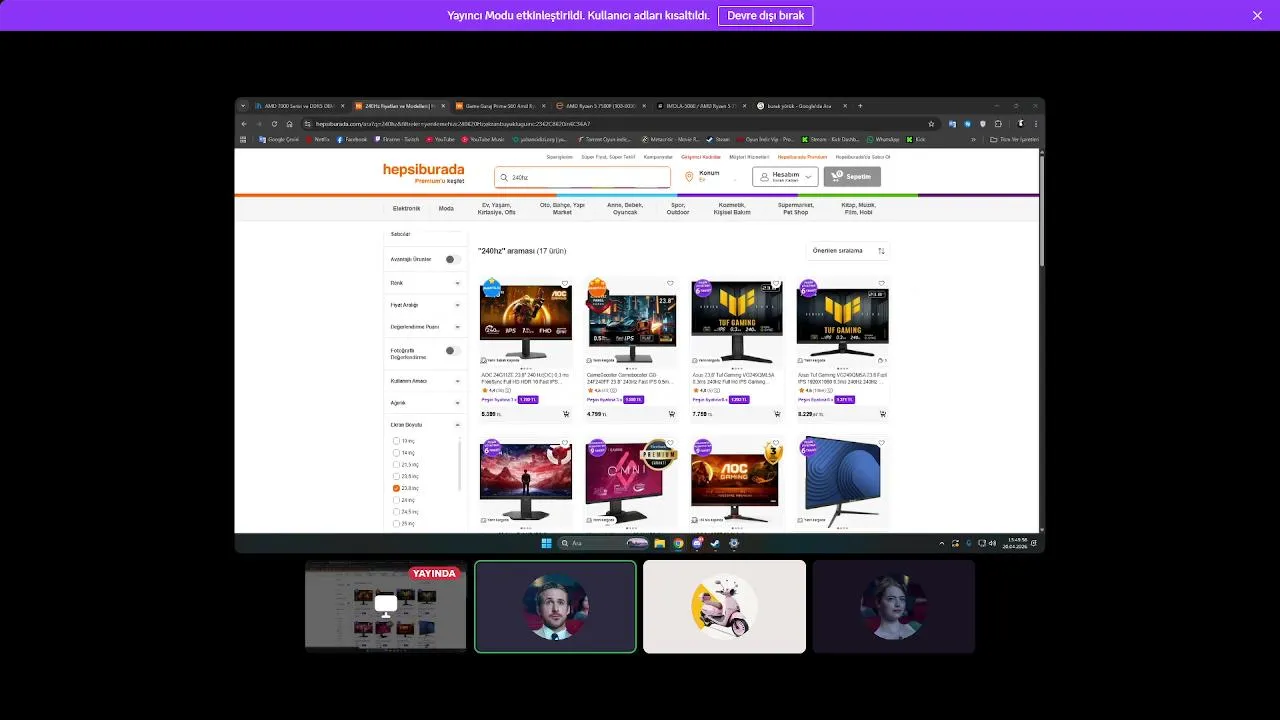Click the browser back arrow
This screenshot has height=720, width=1280.
coord(244,124)
